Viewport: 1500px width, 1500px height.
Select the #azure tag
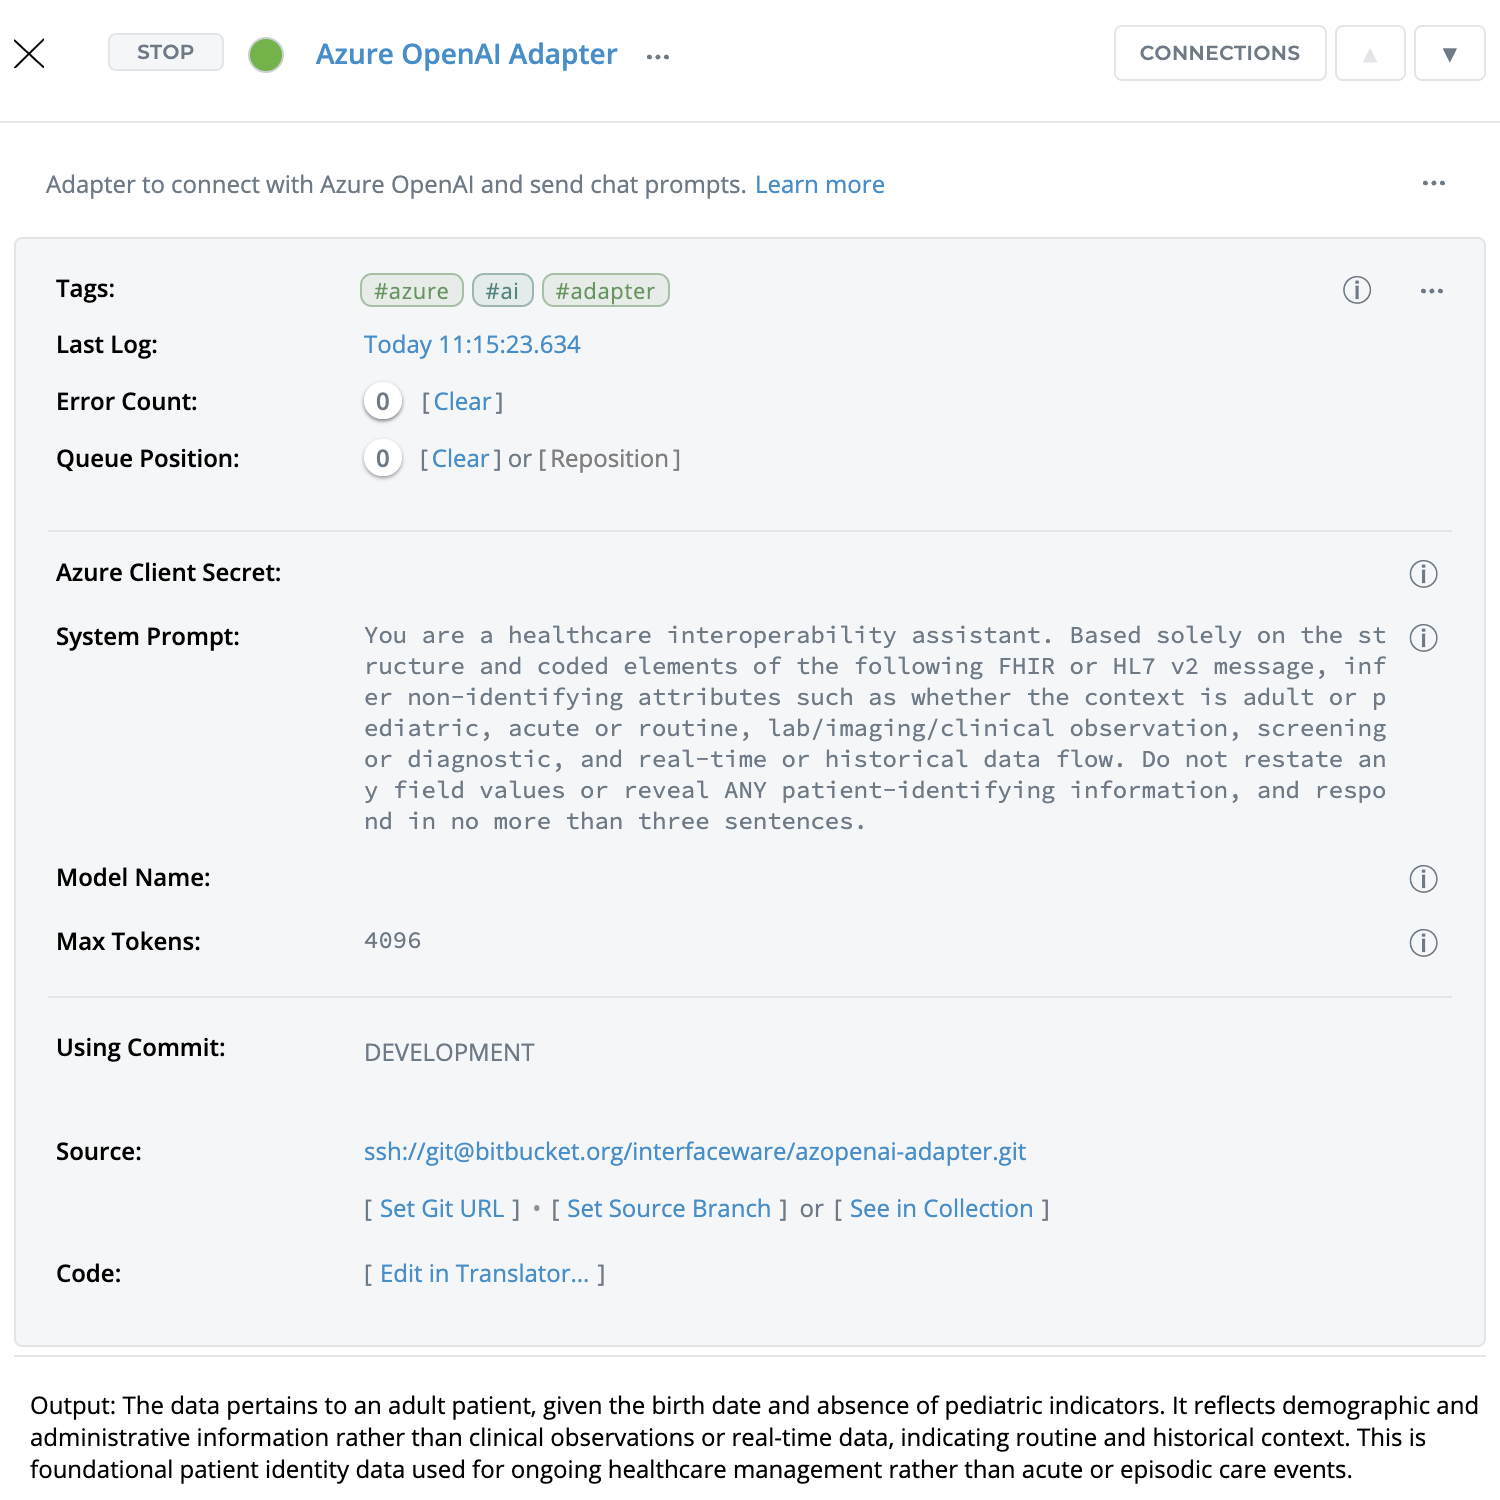[411, 291]
